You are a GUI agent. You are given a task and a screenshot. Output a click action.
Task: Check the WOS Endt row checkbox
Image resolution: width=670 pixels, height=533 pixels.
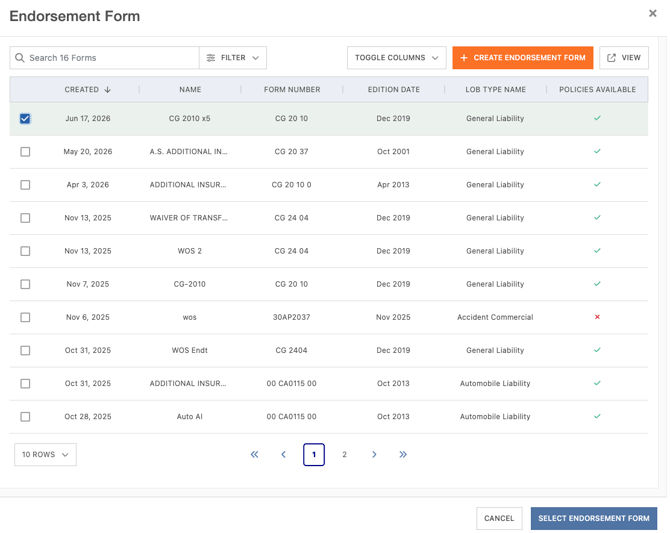[25, 350]
